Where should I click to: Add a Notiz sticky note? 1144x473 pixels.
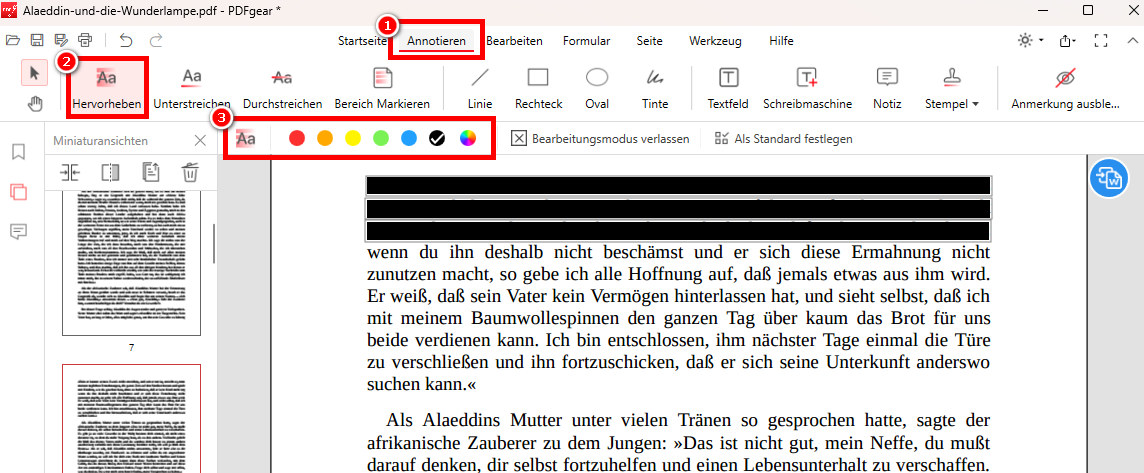[x=887, y=88]
